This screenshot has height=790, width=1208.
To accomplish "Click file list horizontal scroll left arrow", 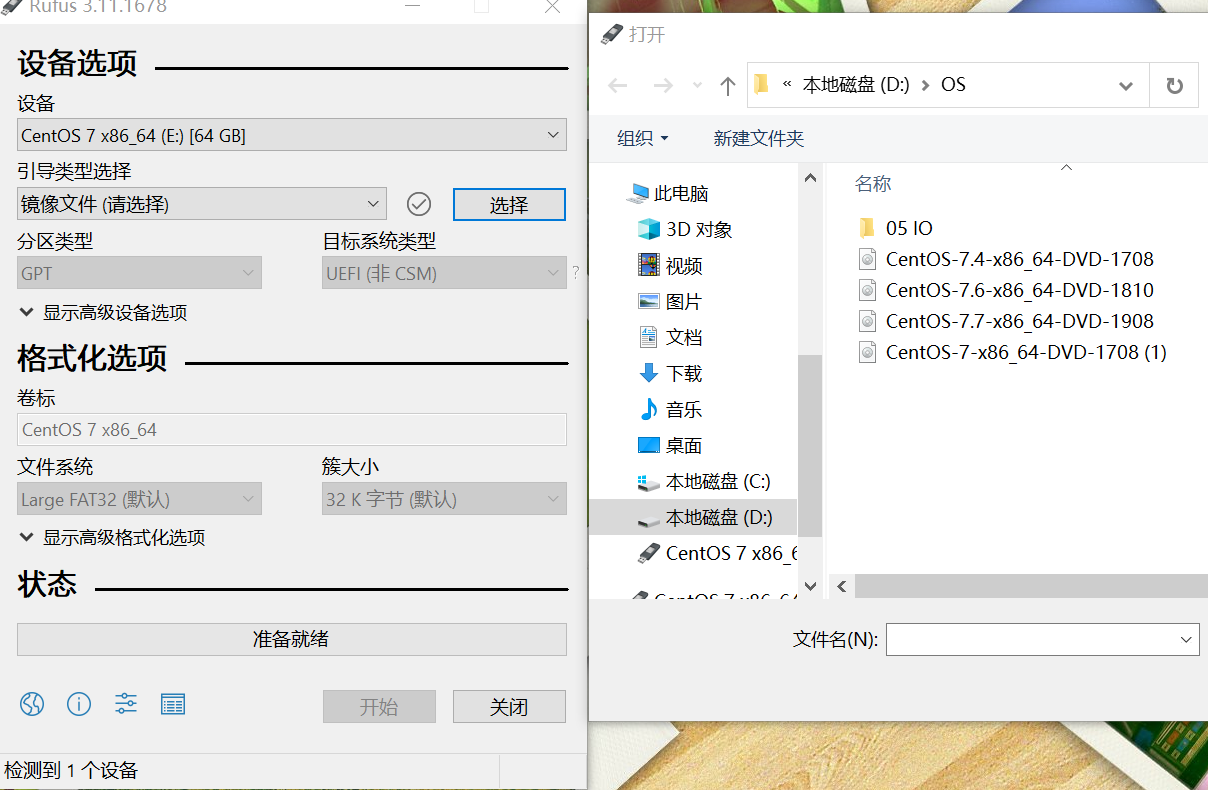I will [842, 586].
